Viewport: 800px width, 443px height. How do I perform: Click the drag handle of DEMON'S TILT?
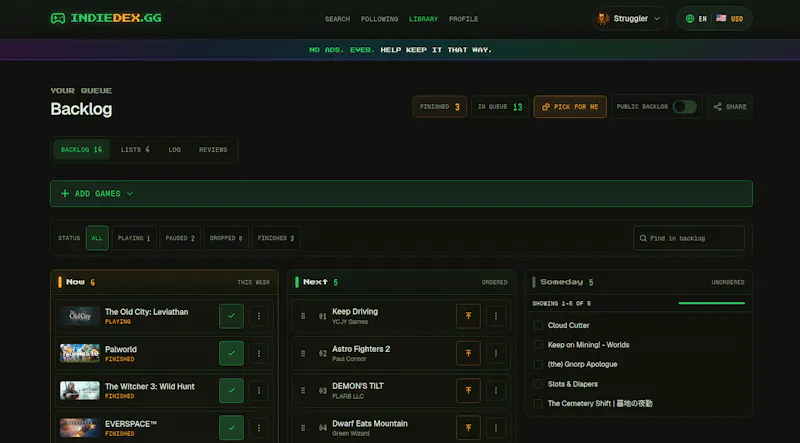[x=303, y=390]
